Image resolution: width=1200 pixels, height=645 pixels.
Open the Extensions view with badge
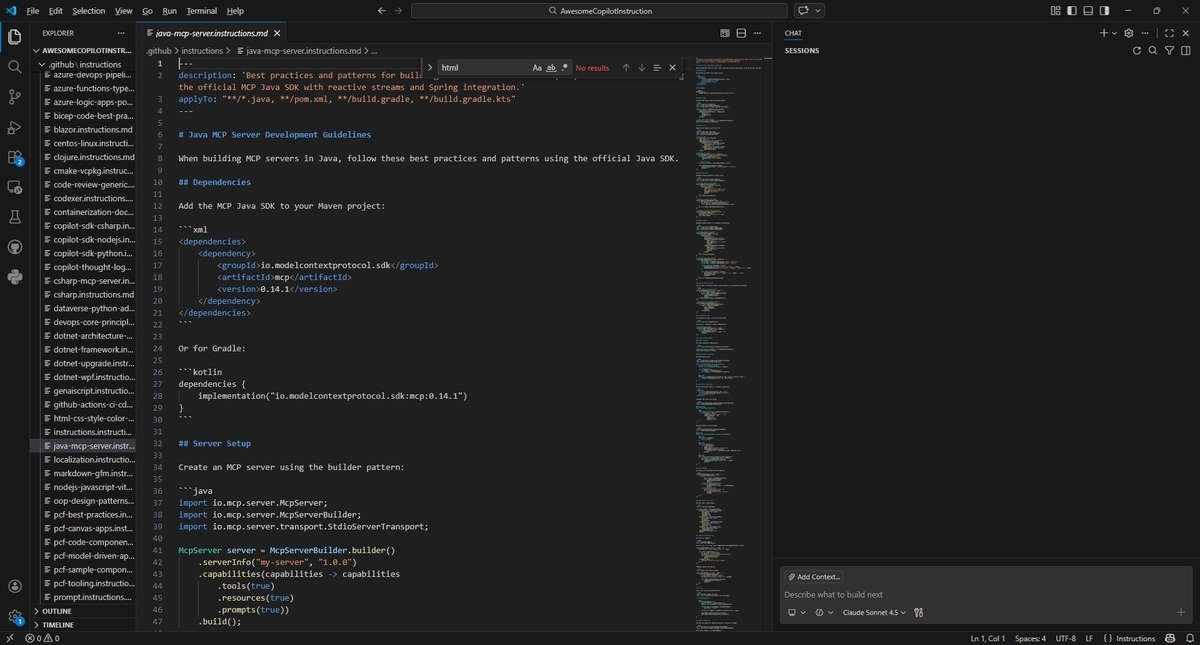click(15, 157)
